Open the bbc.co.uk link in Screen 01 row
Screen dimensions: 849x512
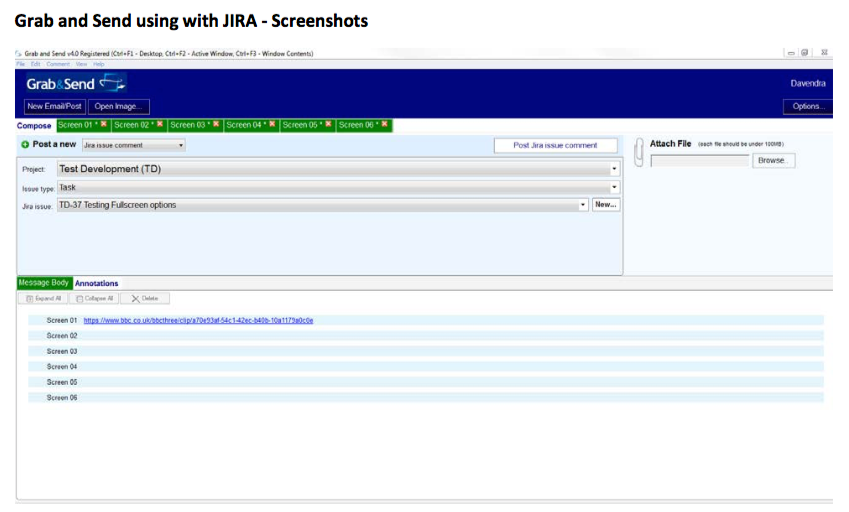(198, 320)
